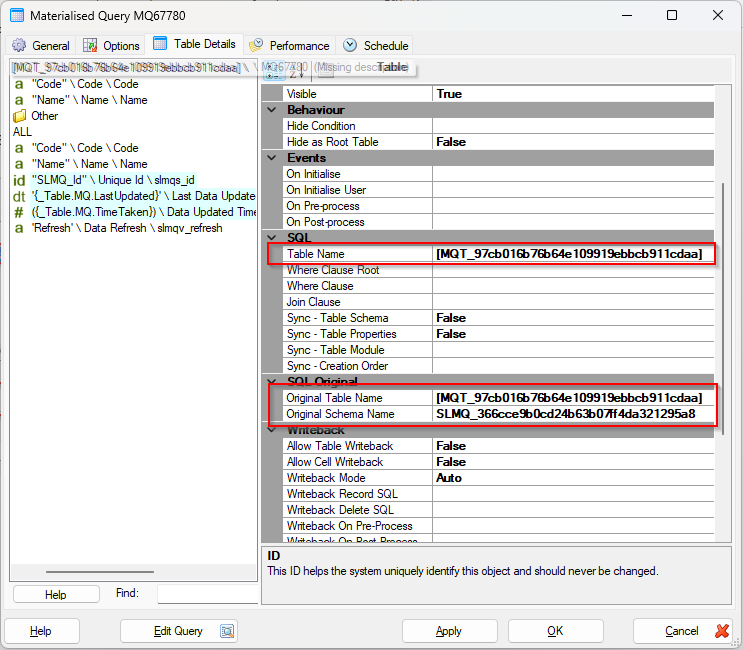Click the a icon beside 'Refresh' row
Screen dimensions: 743x650
pos(19,228)
